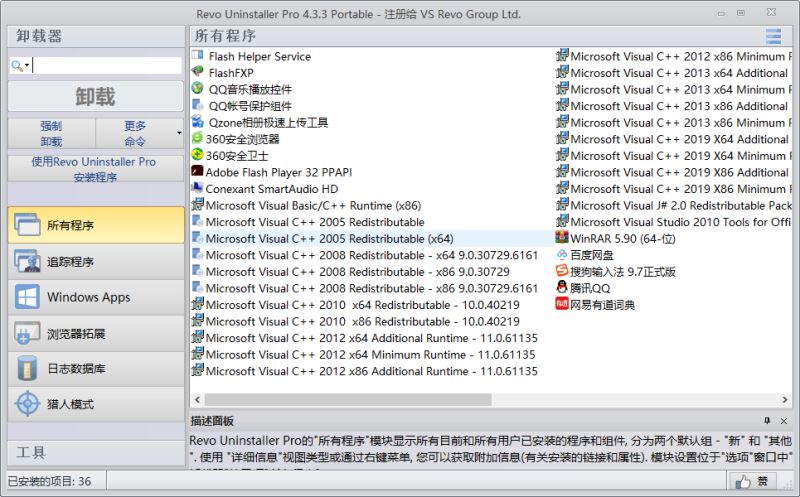Pin the 描述面板 description panel
This screenshot has height=497, width=800.
pyautogui.click(x=767, y=420)
